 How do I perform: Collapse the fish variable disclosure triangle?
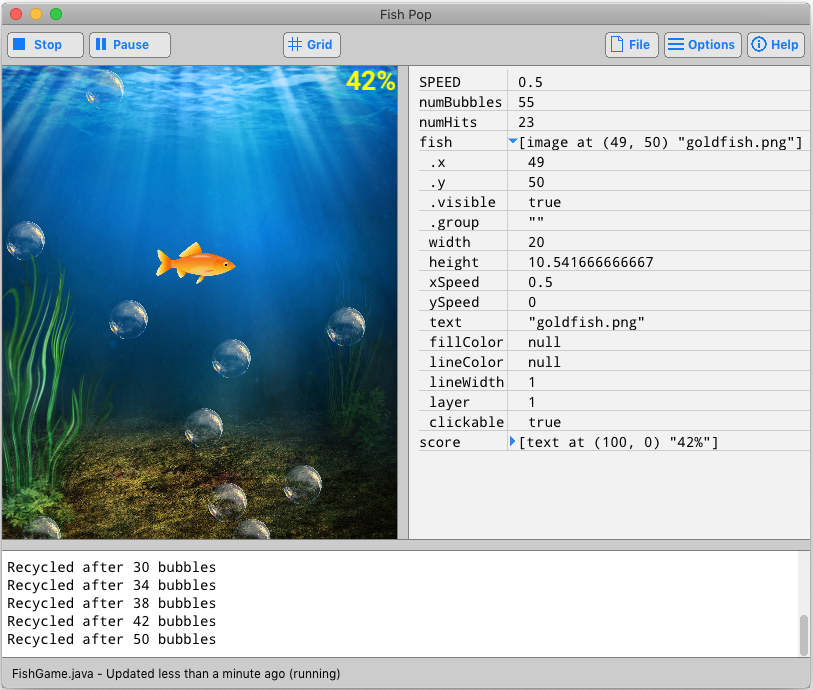(x=511, y=141)
